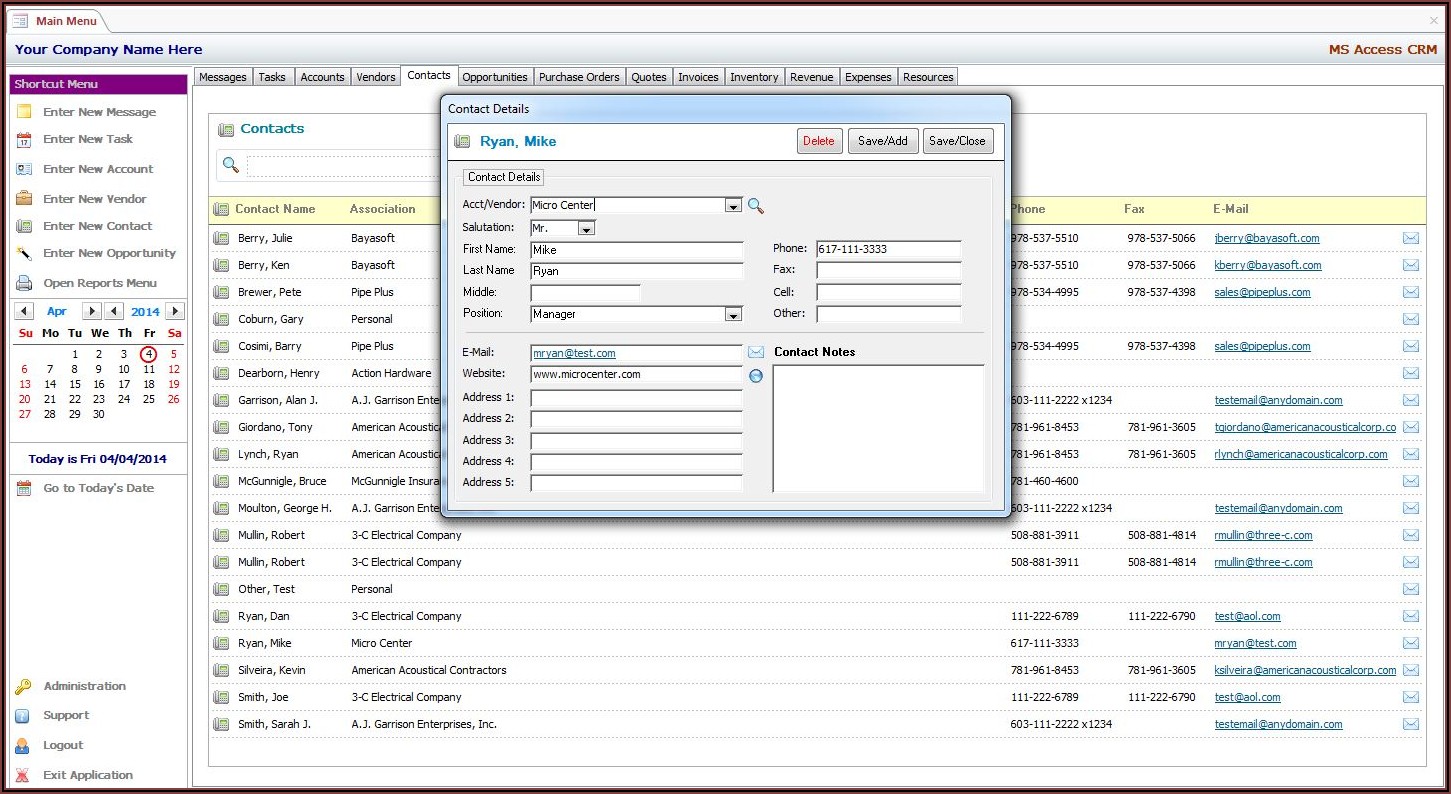
Task: Expand the Acct/Vendor dropdown arrow
Action: (x=733, y=206)
